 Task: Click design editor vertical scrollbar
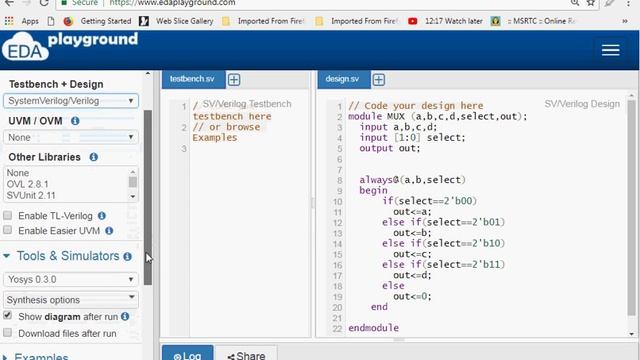click(631, 207)
